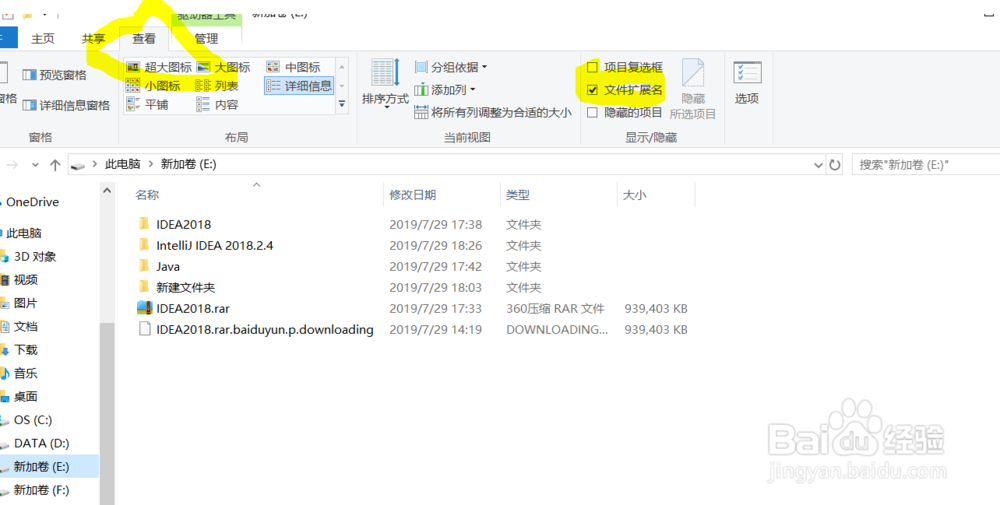Open 新加卷 (F:) drive
Image resolution: width=1000 pixels, height=505 pixels.
pos(41,490)
